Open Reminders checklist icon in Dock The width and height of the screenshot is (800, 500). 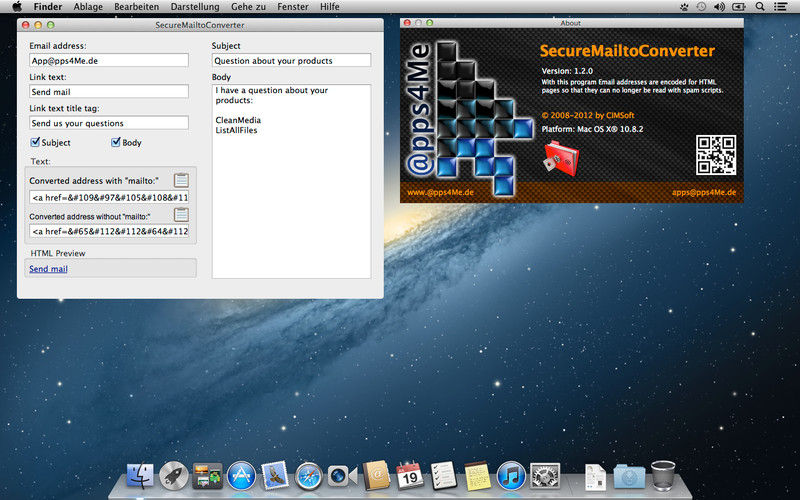click(x=443, y=476)
